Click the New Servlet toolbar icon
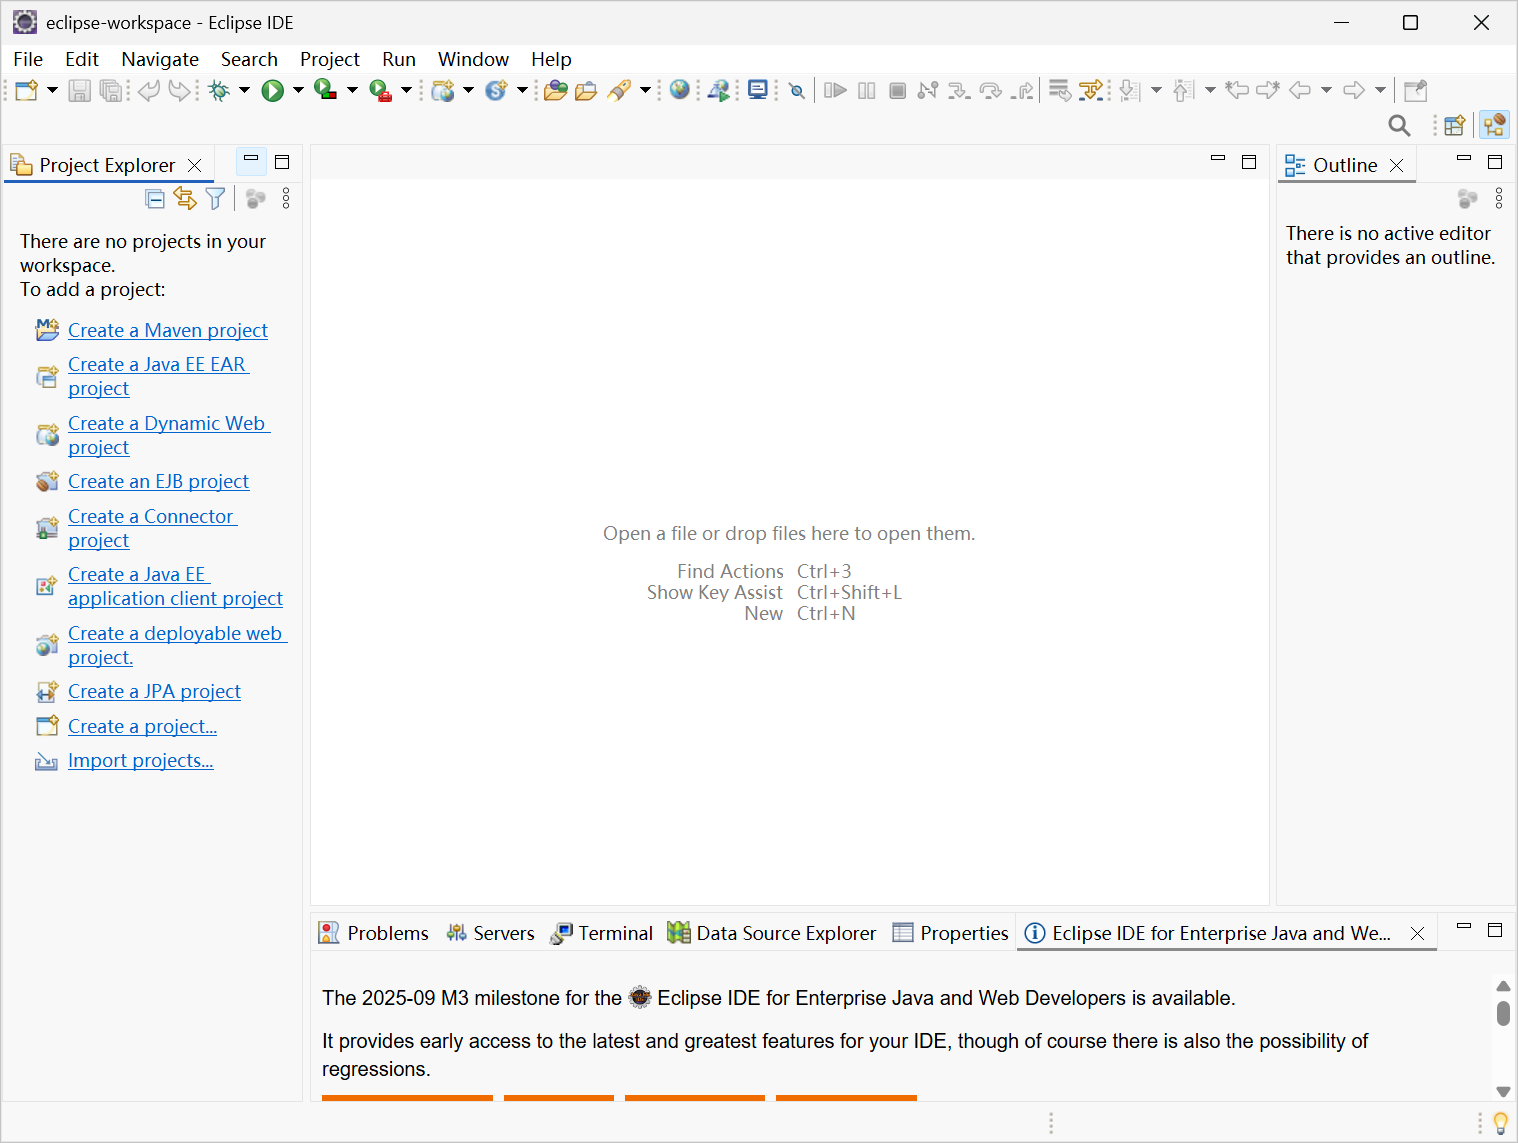The width and height of the screenshot is (1518, 1143). coord(496,91)
